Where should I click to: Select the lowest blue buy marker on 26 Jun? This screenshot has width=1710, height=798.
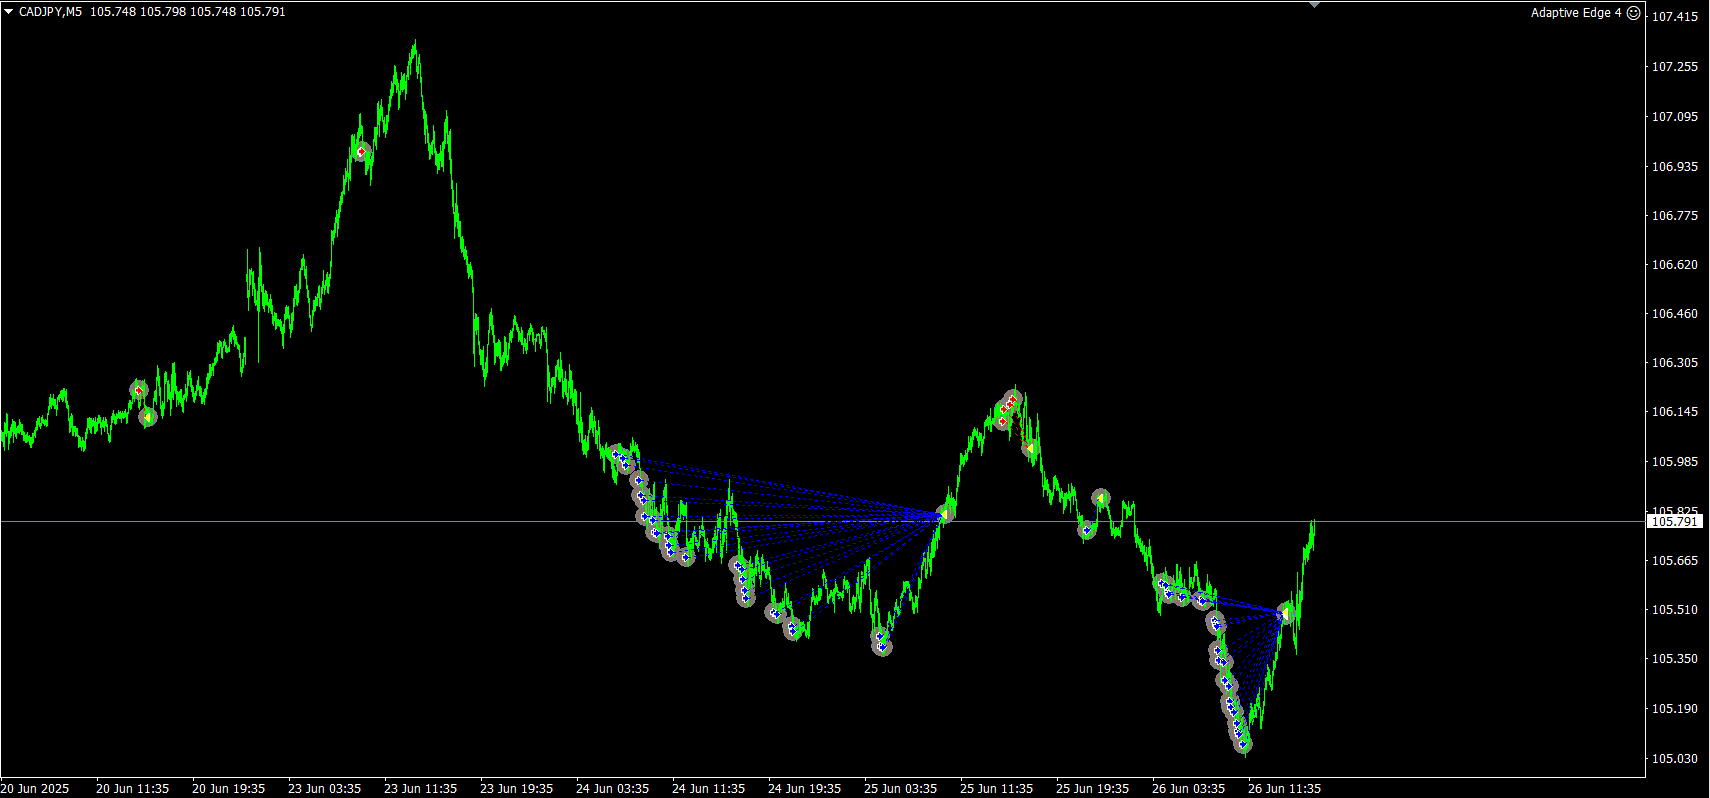tap(1243, 744)
